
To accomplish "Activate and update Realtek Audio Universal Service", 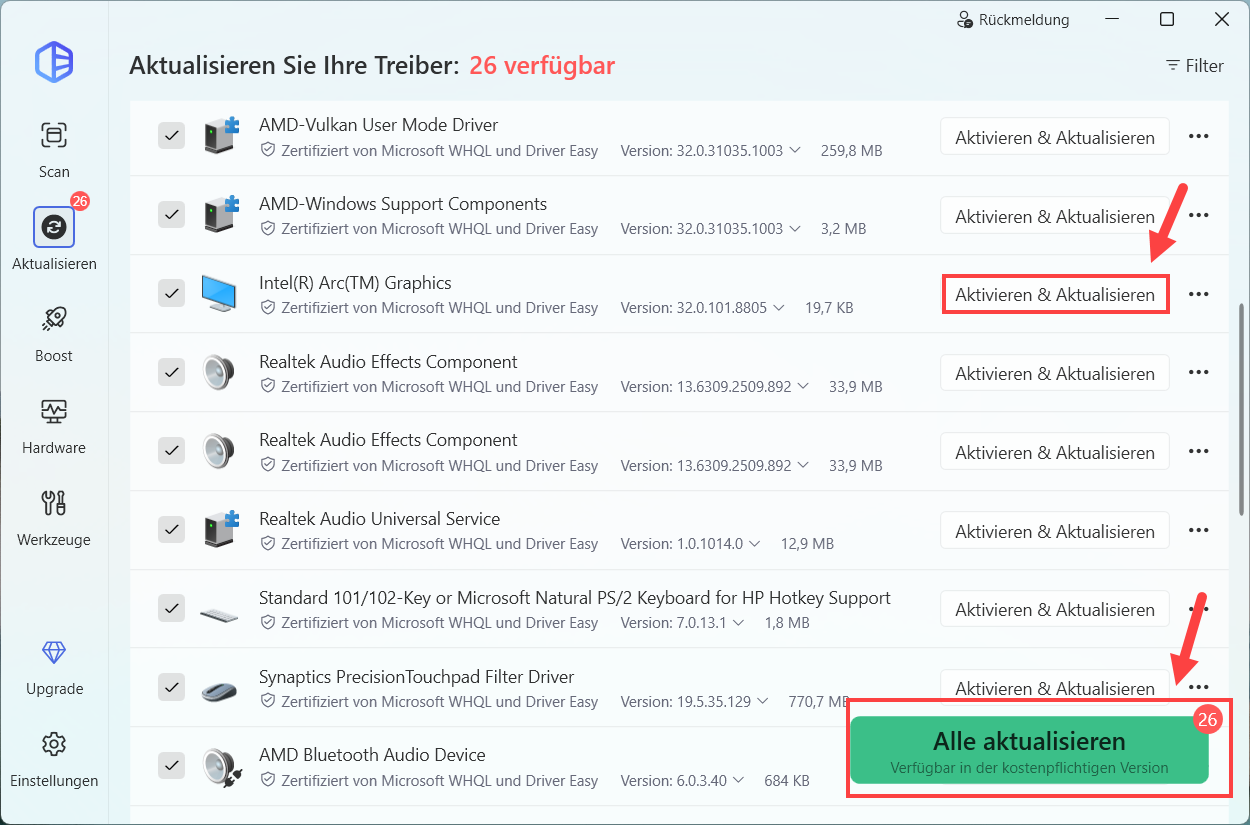I will [1055, 531].
